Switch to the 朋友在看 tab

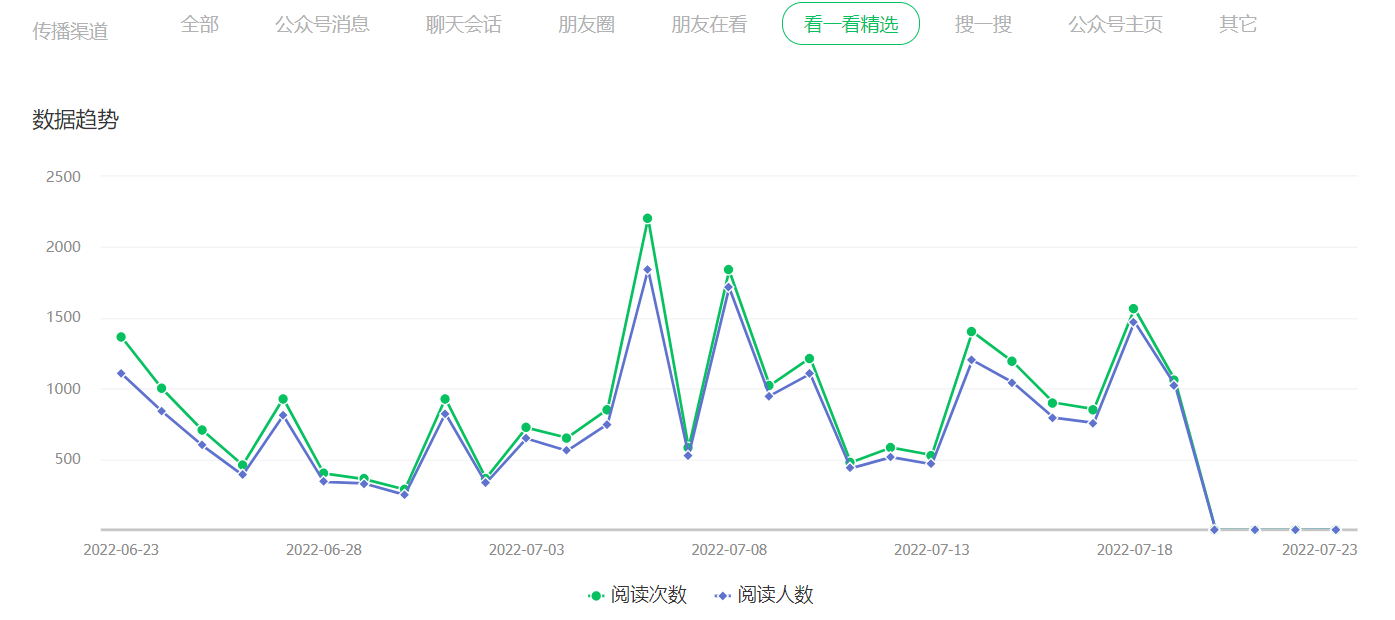709,24
